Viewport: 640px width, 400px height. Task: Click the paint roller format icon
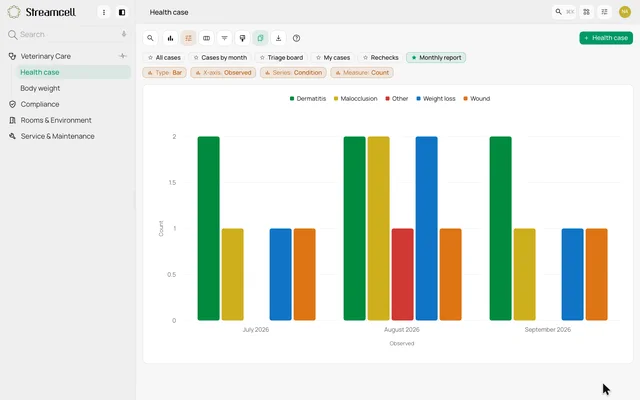(x=242, y=38)
